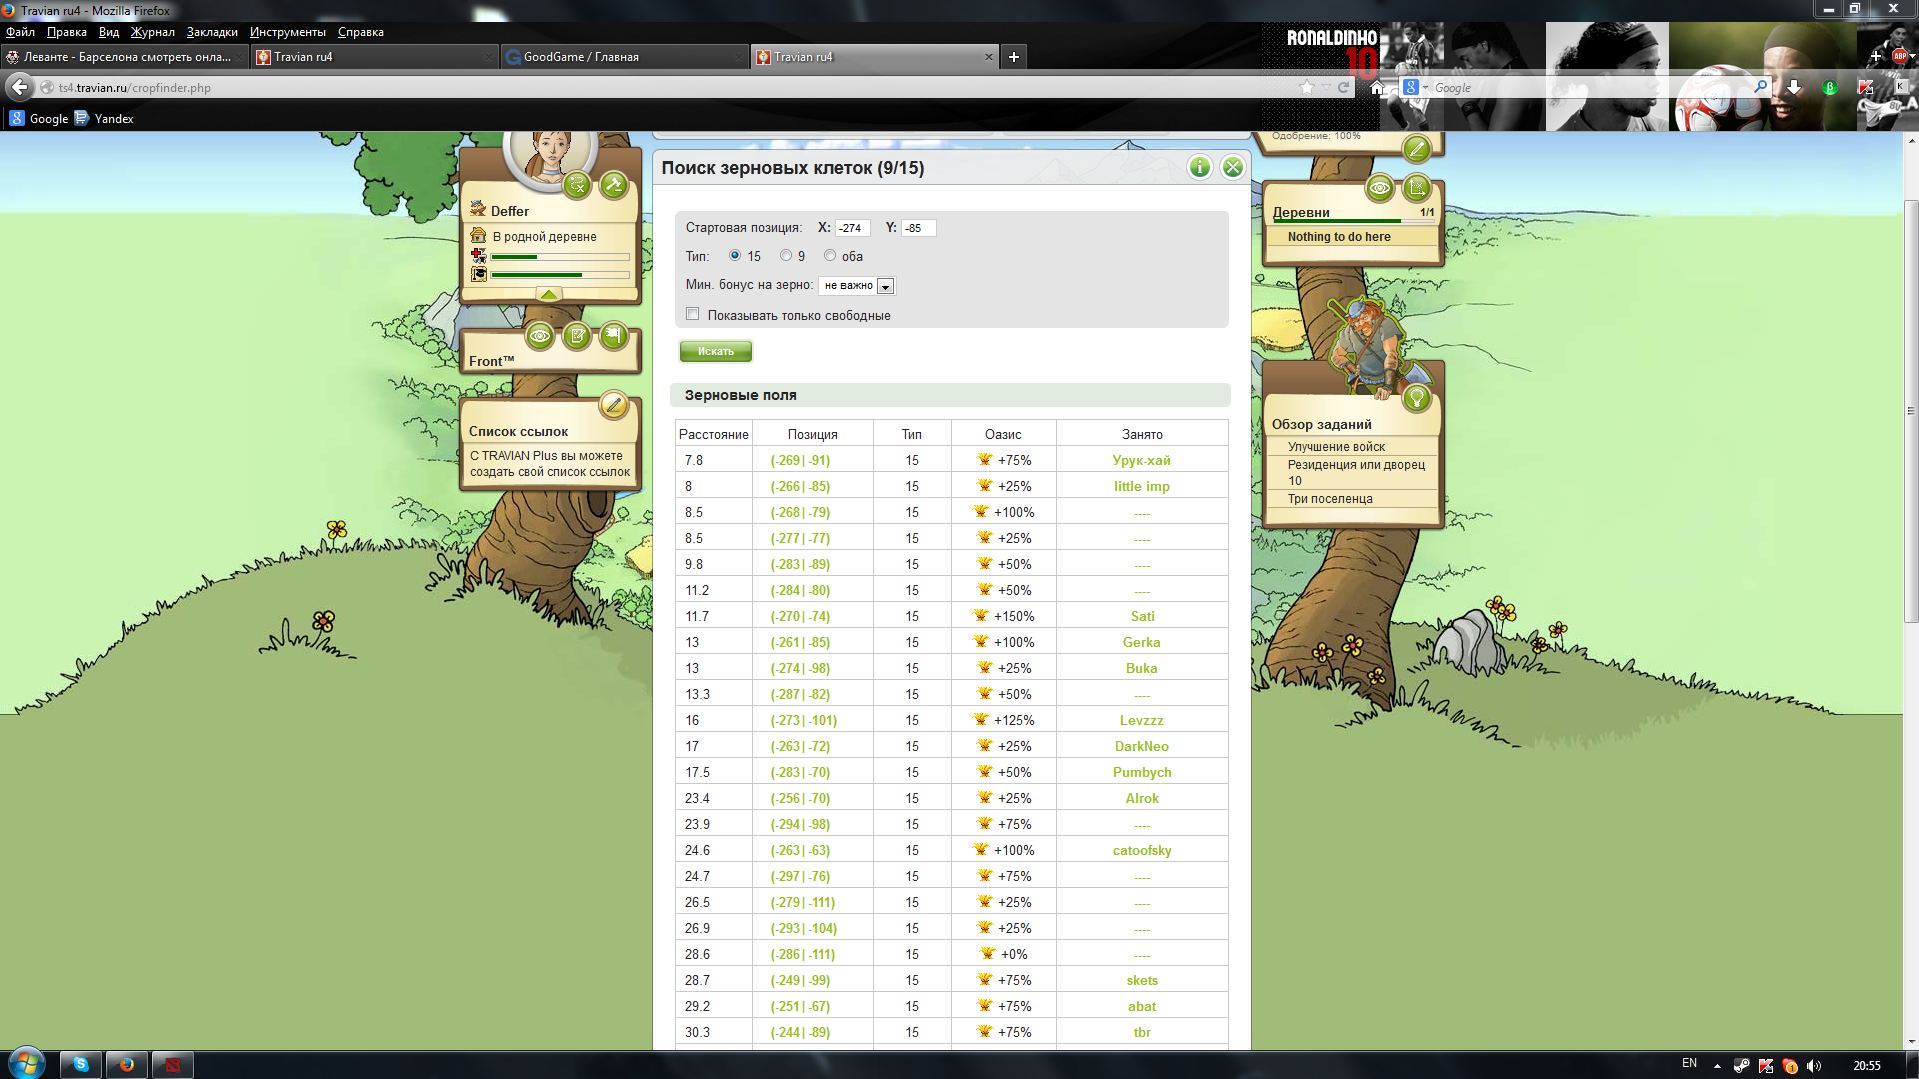Click the X start coordinate field
This screenshot has height=1079, width=1919.
click(x=852, y=228)
